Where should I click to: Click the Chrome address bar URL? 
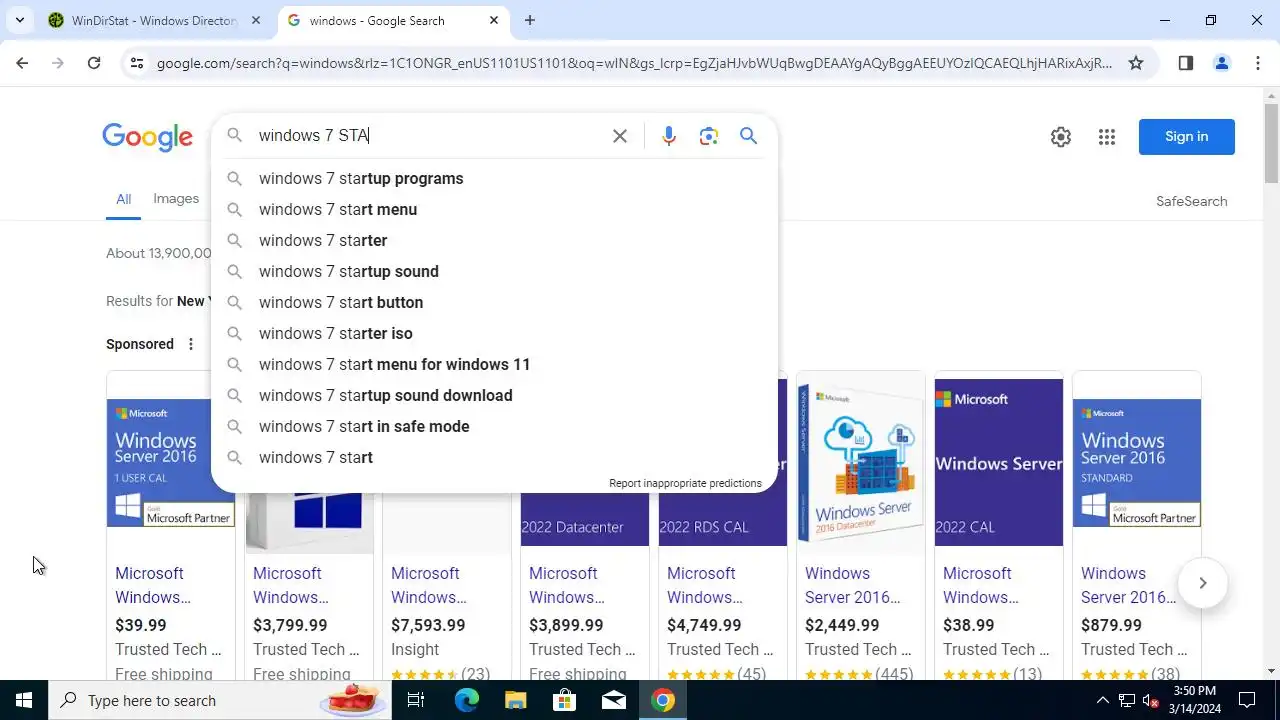click(634, 63)
